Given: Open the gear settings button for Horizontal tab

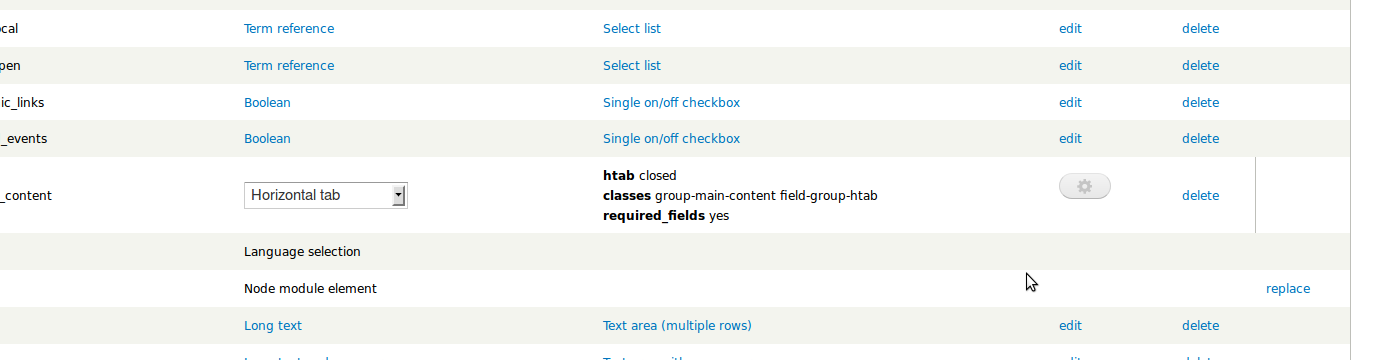Looking at the screenshot, I should click(x=1085, y=186).
